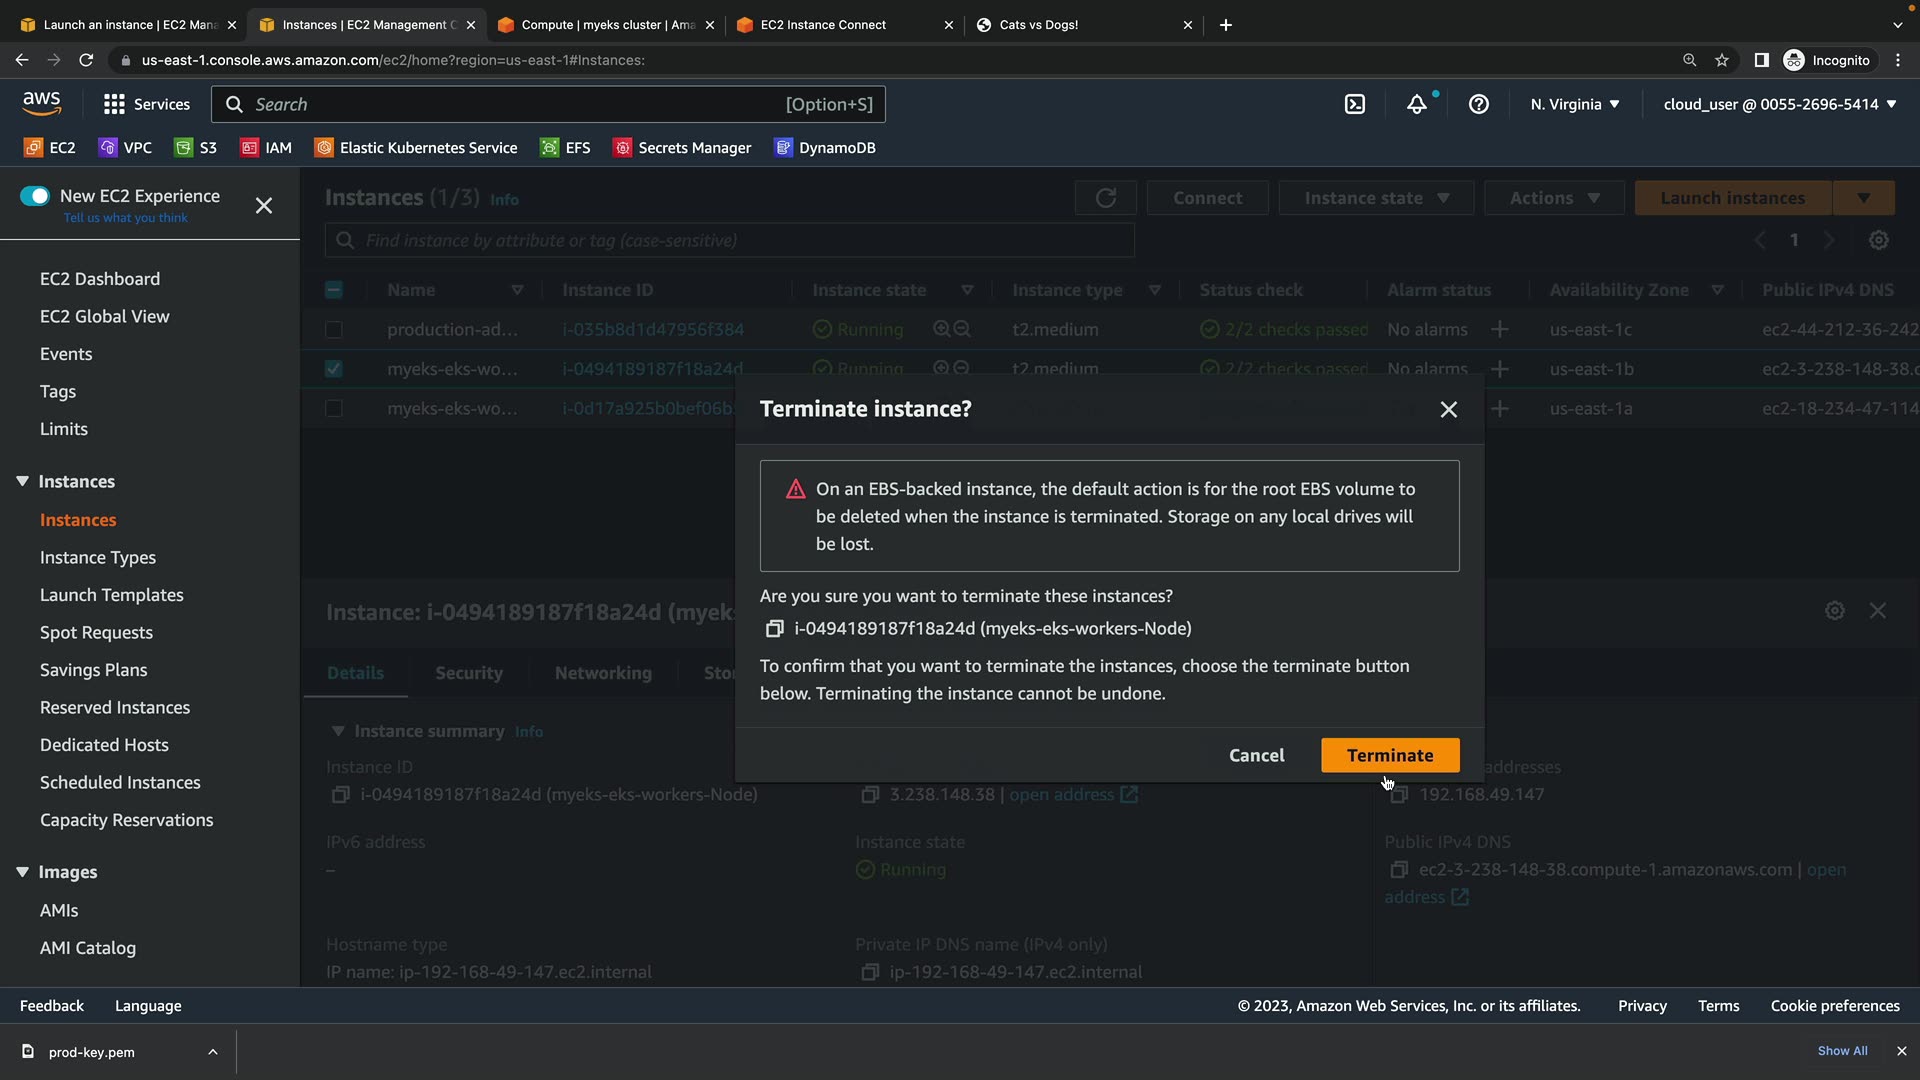Open the notifications bell icon
Screen dimensions: 1920x1080
pyautogui.click(x=1417, y=104)
